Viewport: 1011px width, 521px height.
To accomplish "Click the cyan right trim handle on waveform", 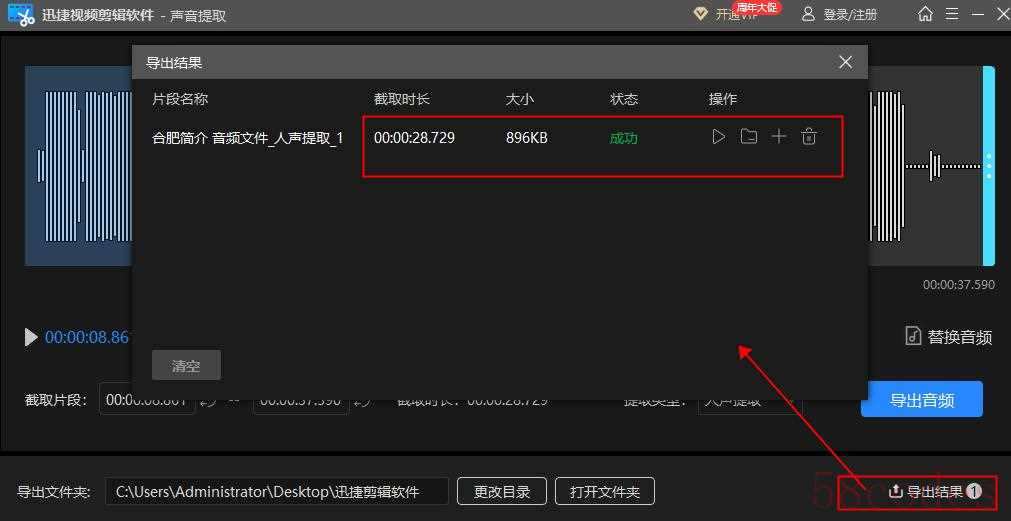I will pyautogui.click(x=988, y=165).
